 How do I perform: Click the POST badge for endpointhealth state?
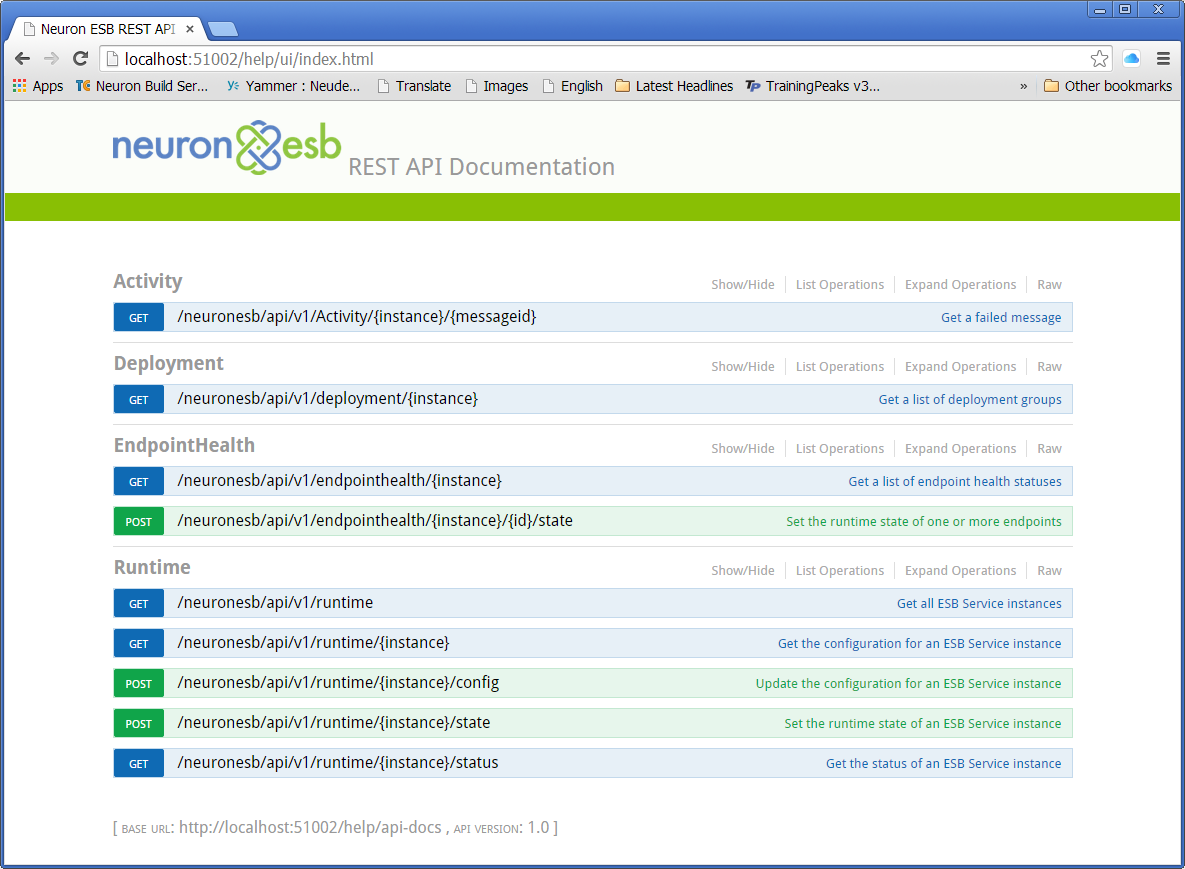138,521
